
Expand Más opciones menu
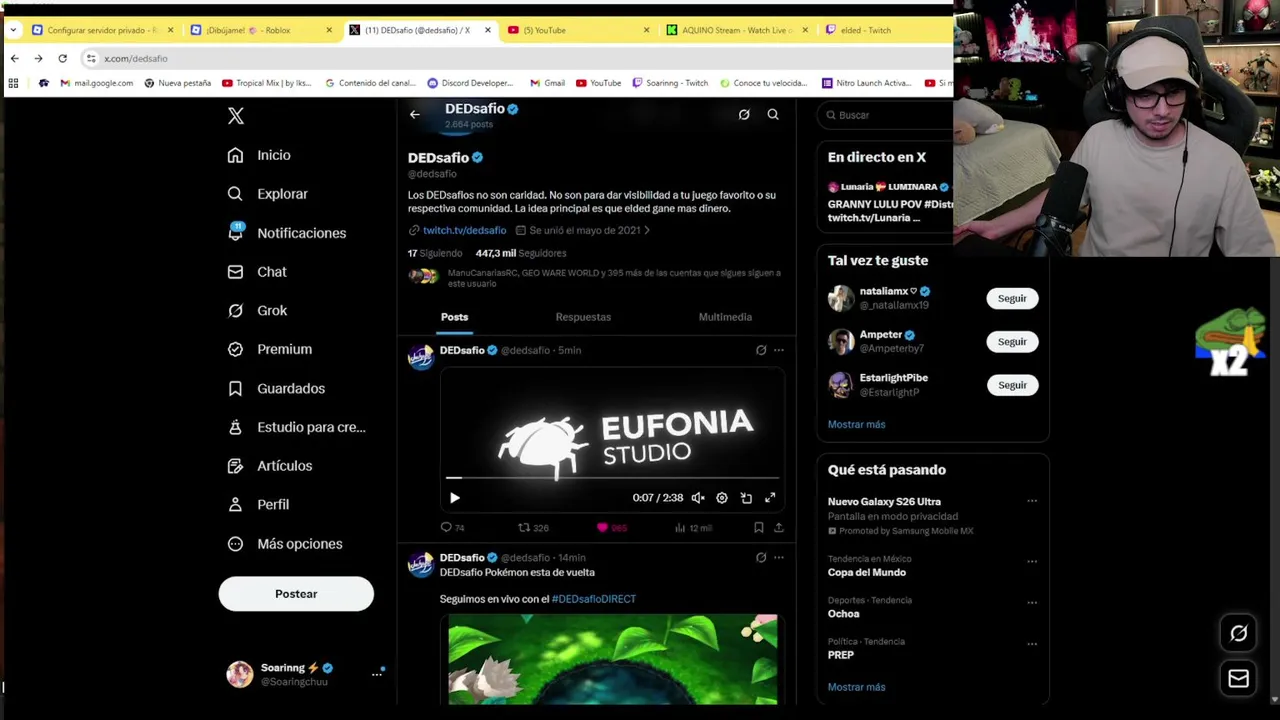285,544
